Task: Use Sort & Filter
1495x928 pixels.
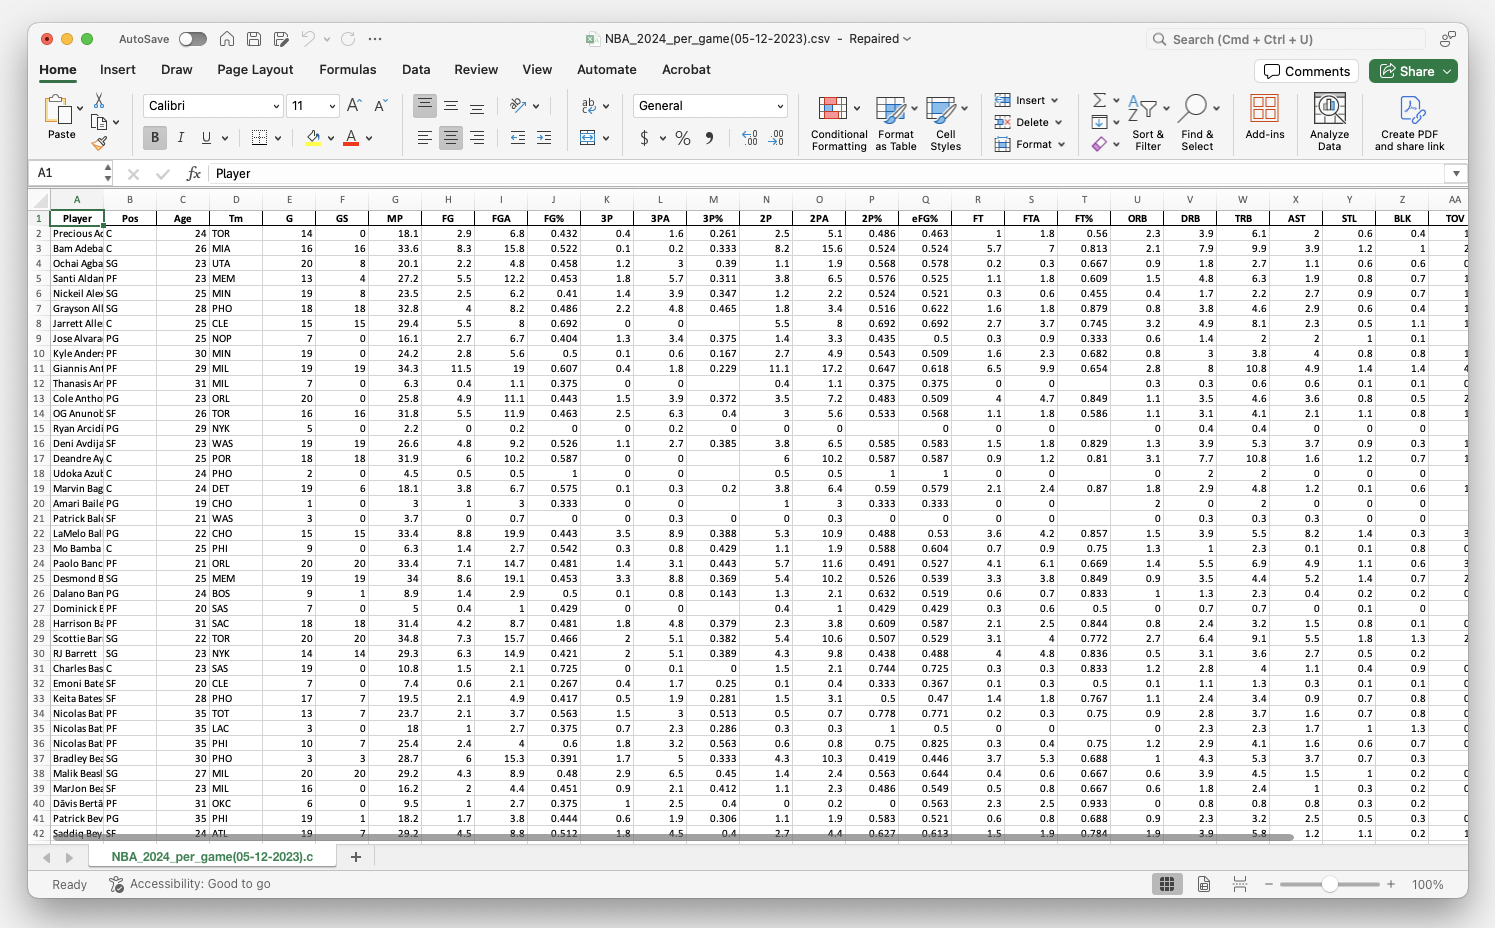Action: [1147, 122]
